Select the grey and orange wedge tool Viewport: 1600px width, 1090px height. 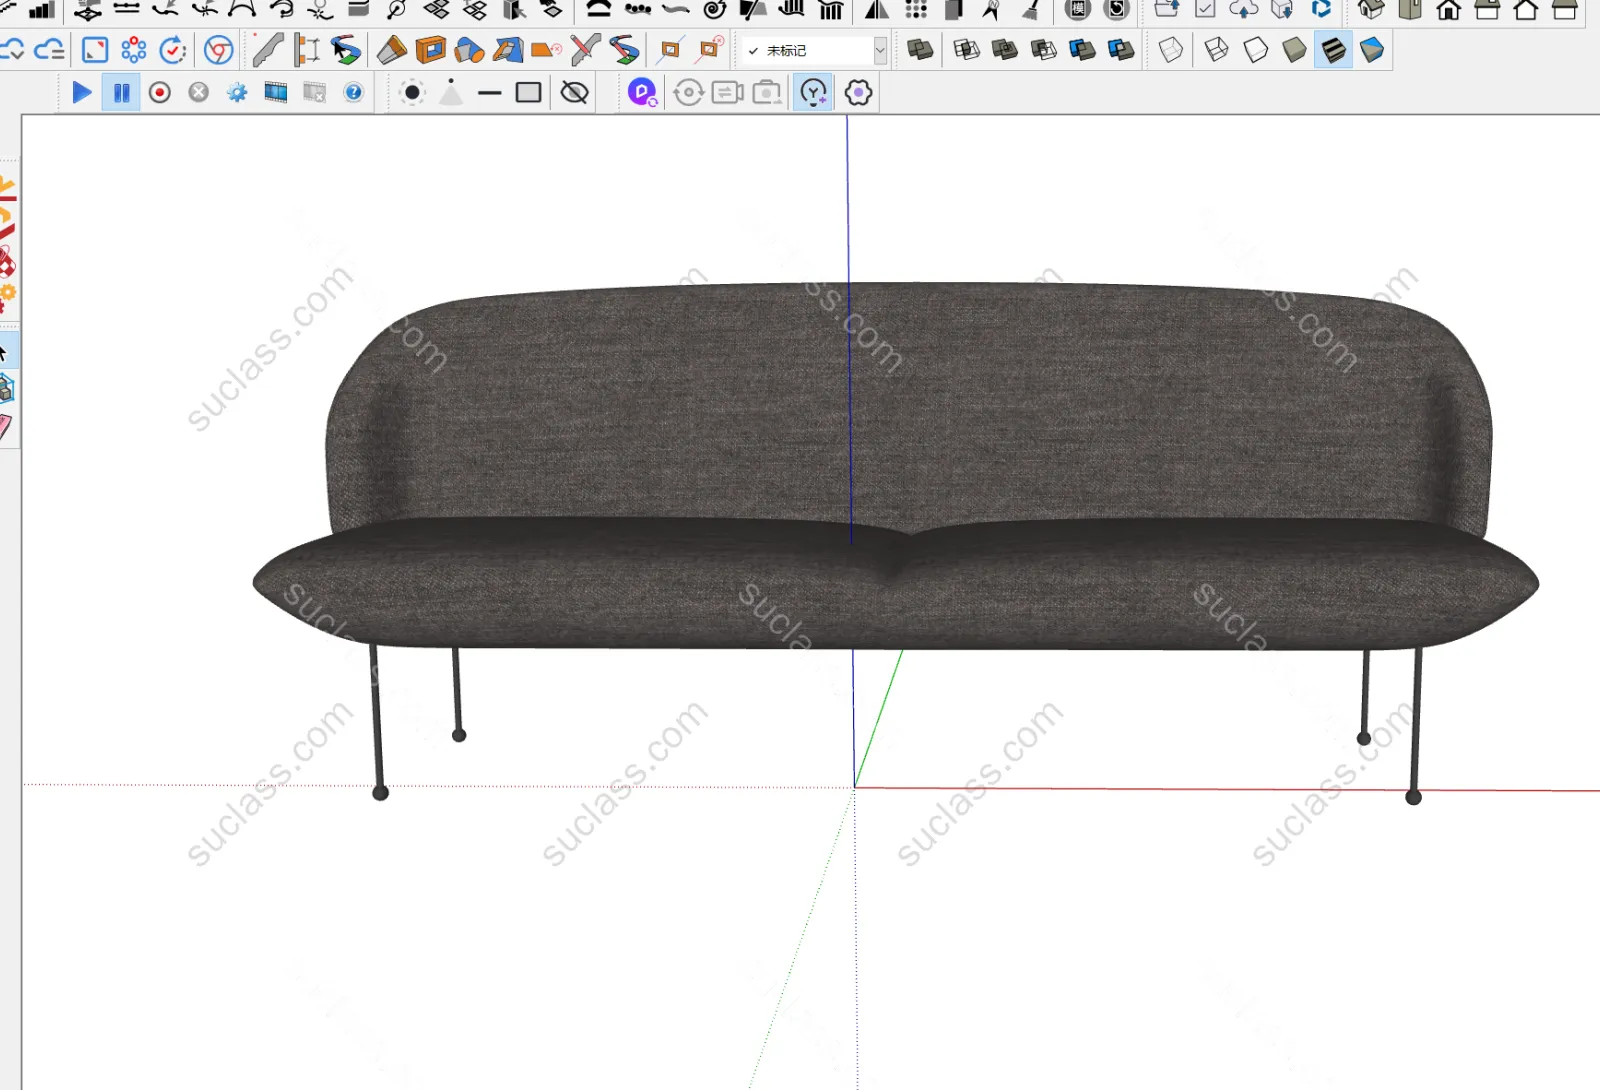tap(391, 50)
